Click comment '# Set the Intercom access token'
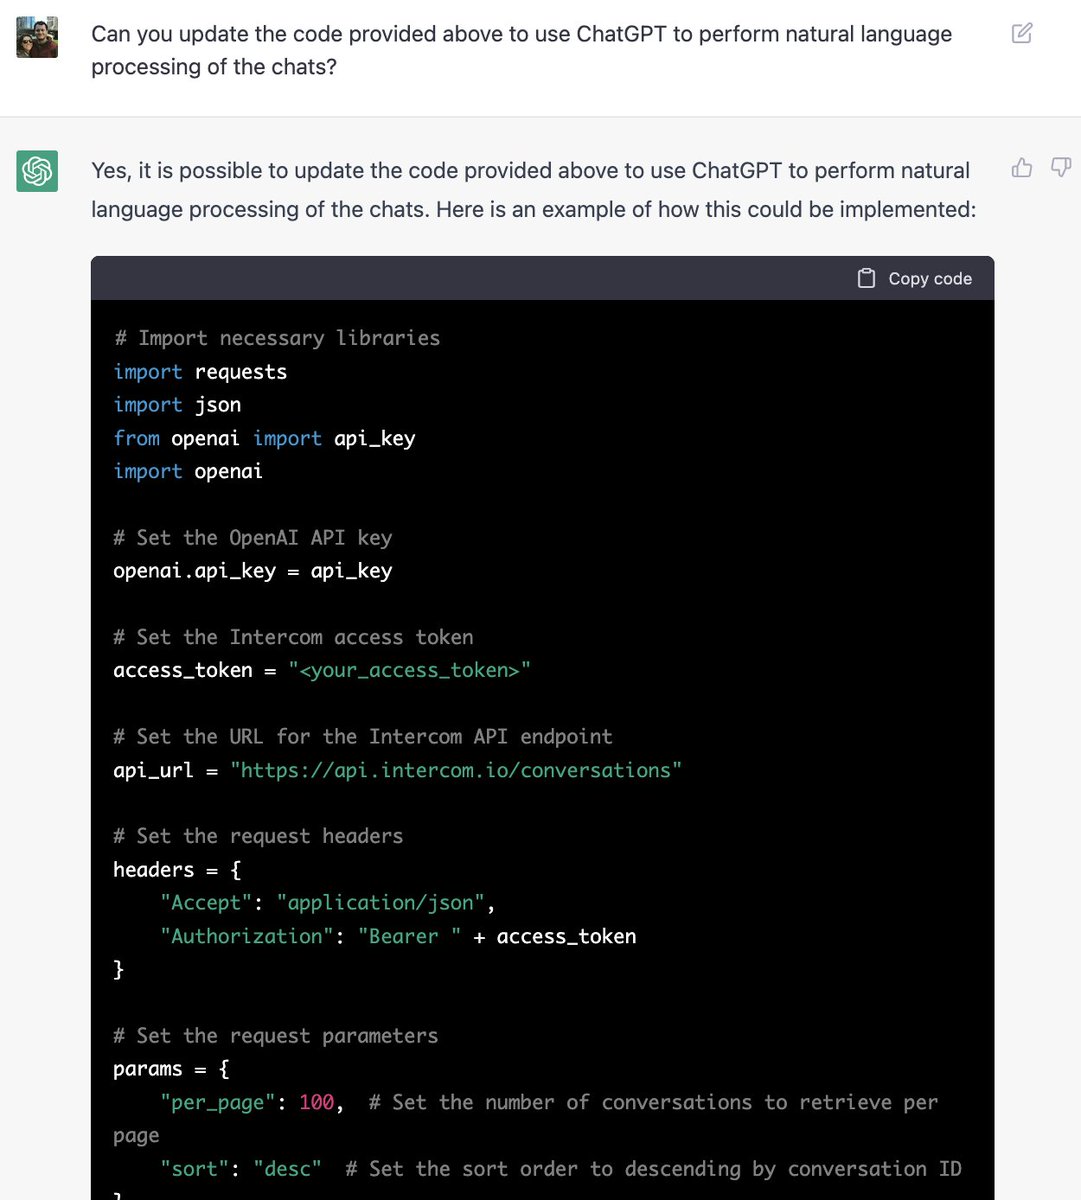The height and width of the screenshot is (1200, 1081). [x=293, y=637]
